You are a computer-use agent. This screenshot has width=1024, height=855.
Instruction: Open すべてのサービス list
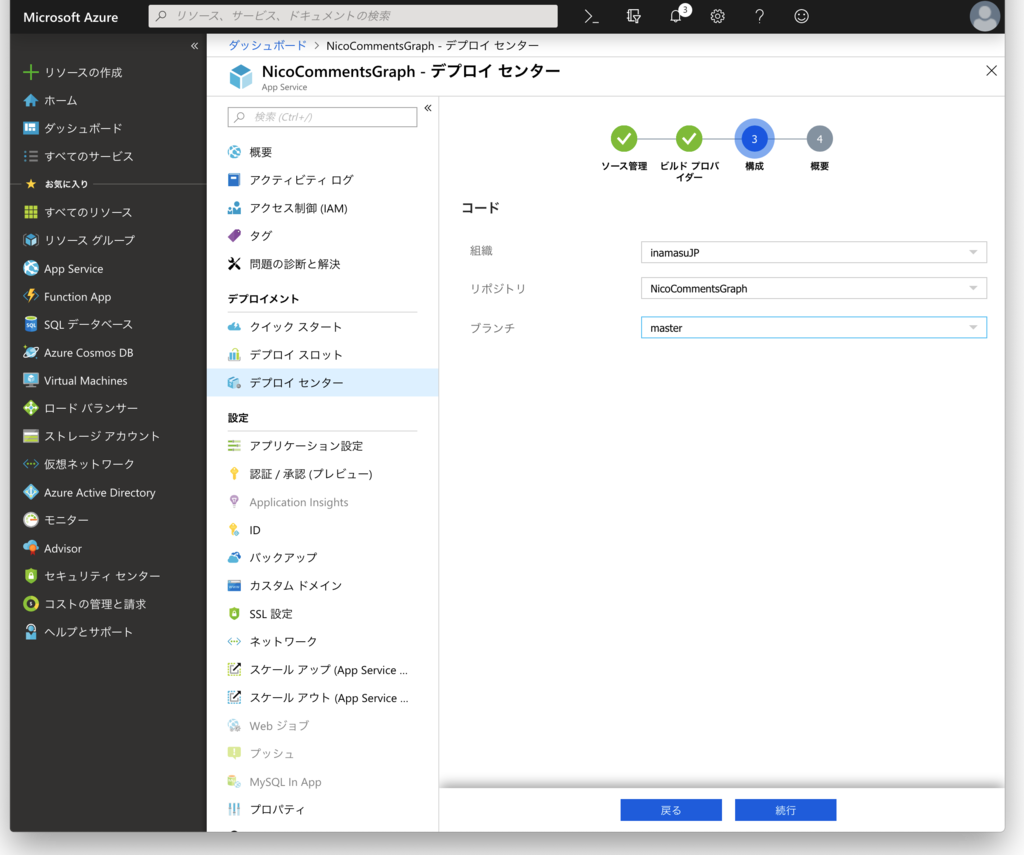[88, 156]
